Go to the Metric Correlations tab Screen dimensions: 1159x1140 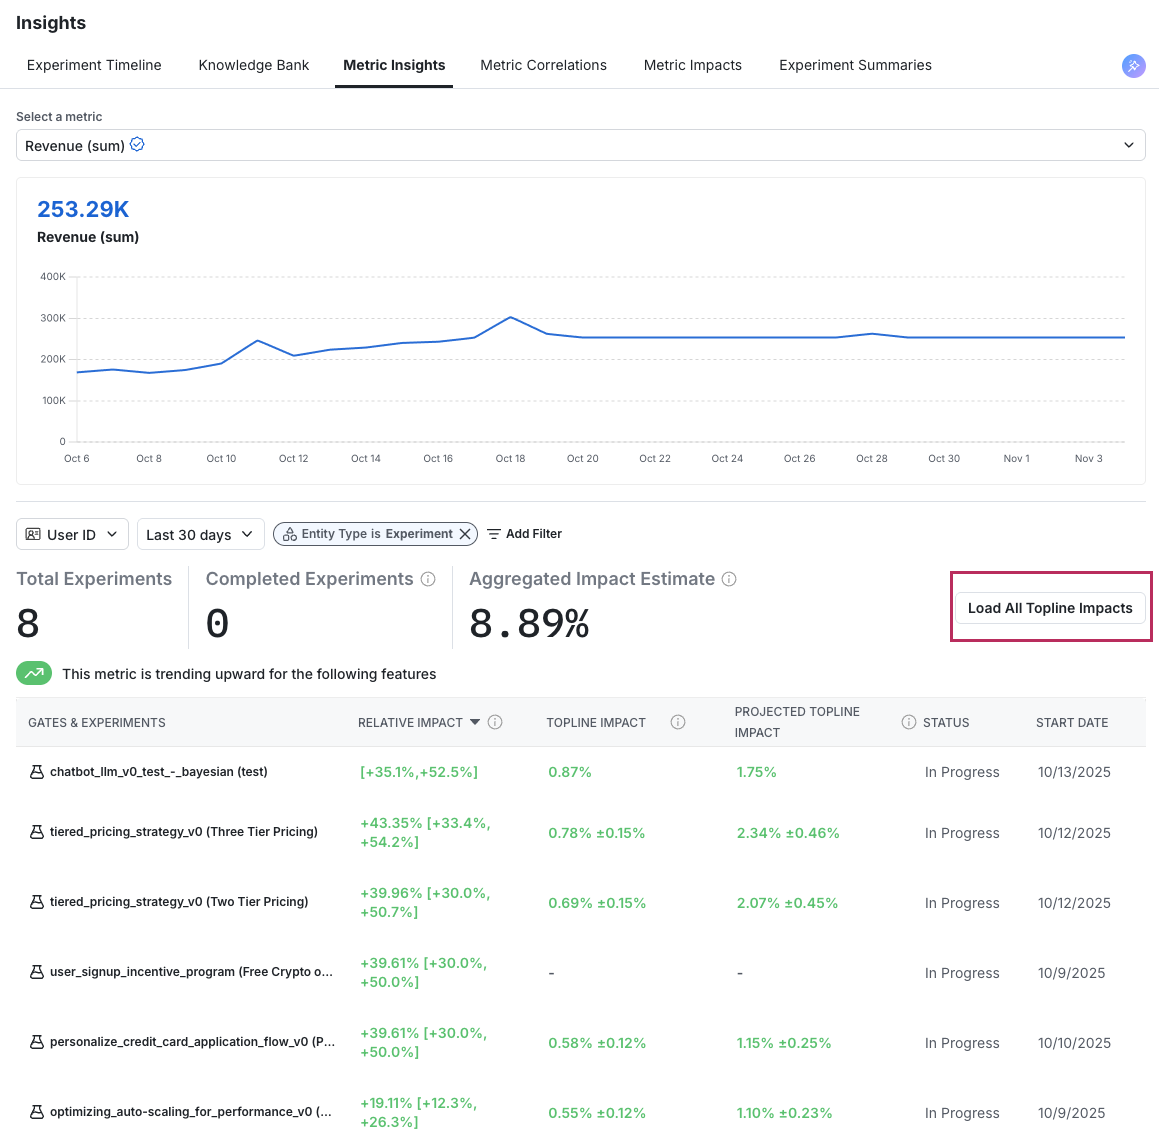point(543,65)
